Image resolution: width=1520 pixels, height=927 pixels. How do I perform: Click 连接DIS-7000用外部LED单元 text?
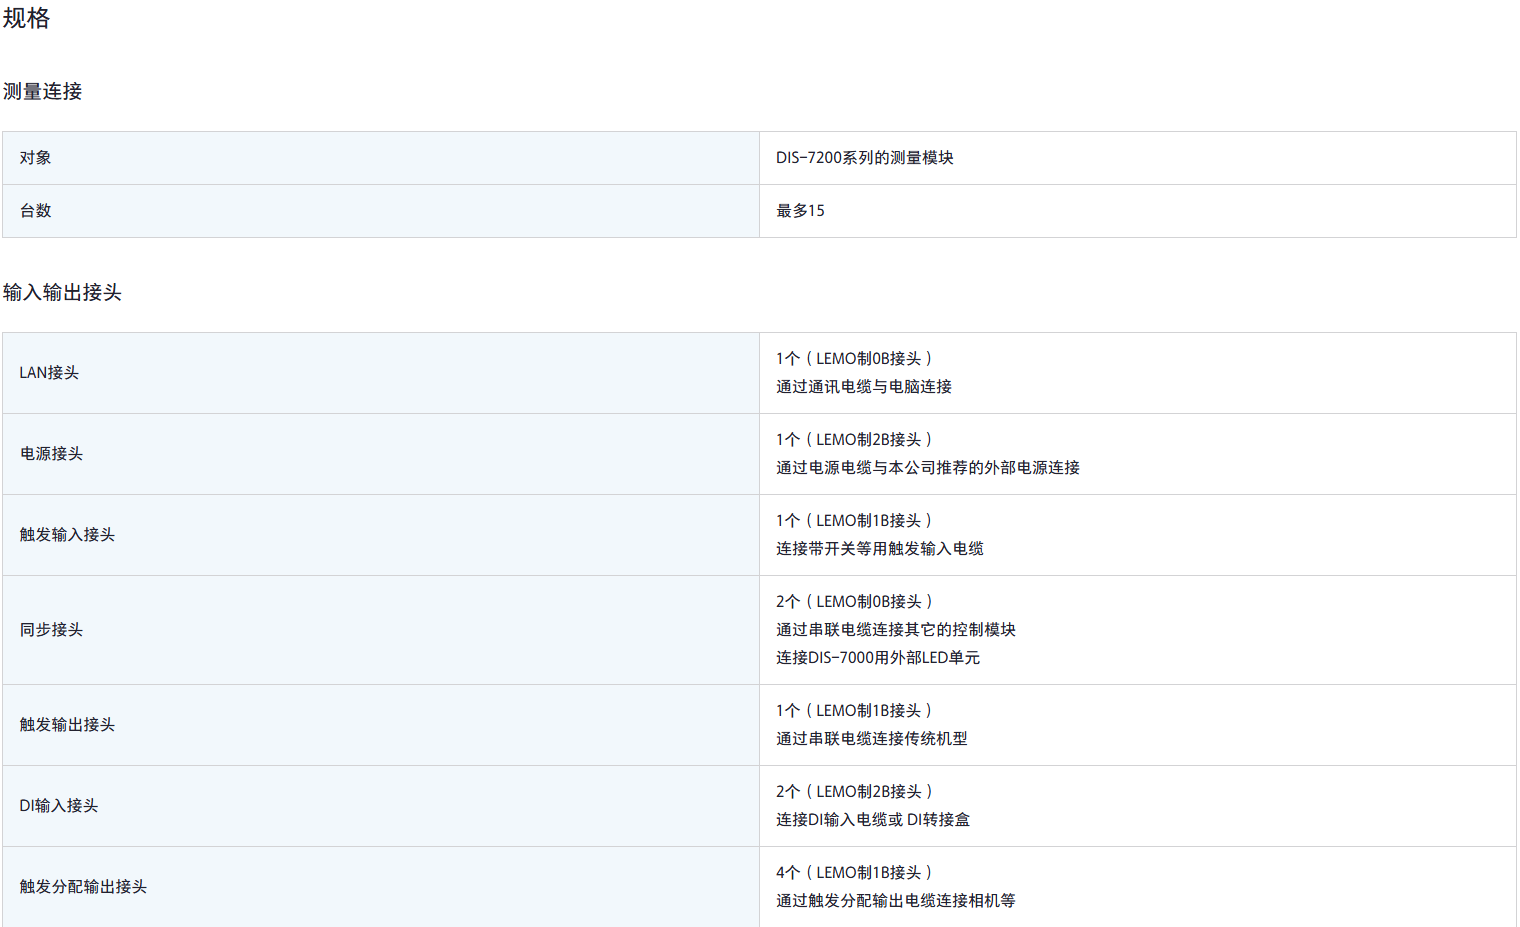coord(878,658)
